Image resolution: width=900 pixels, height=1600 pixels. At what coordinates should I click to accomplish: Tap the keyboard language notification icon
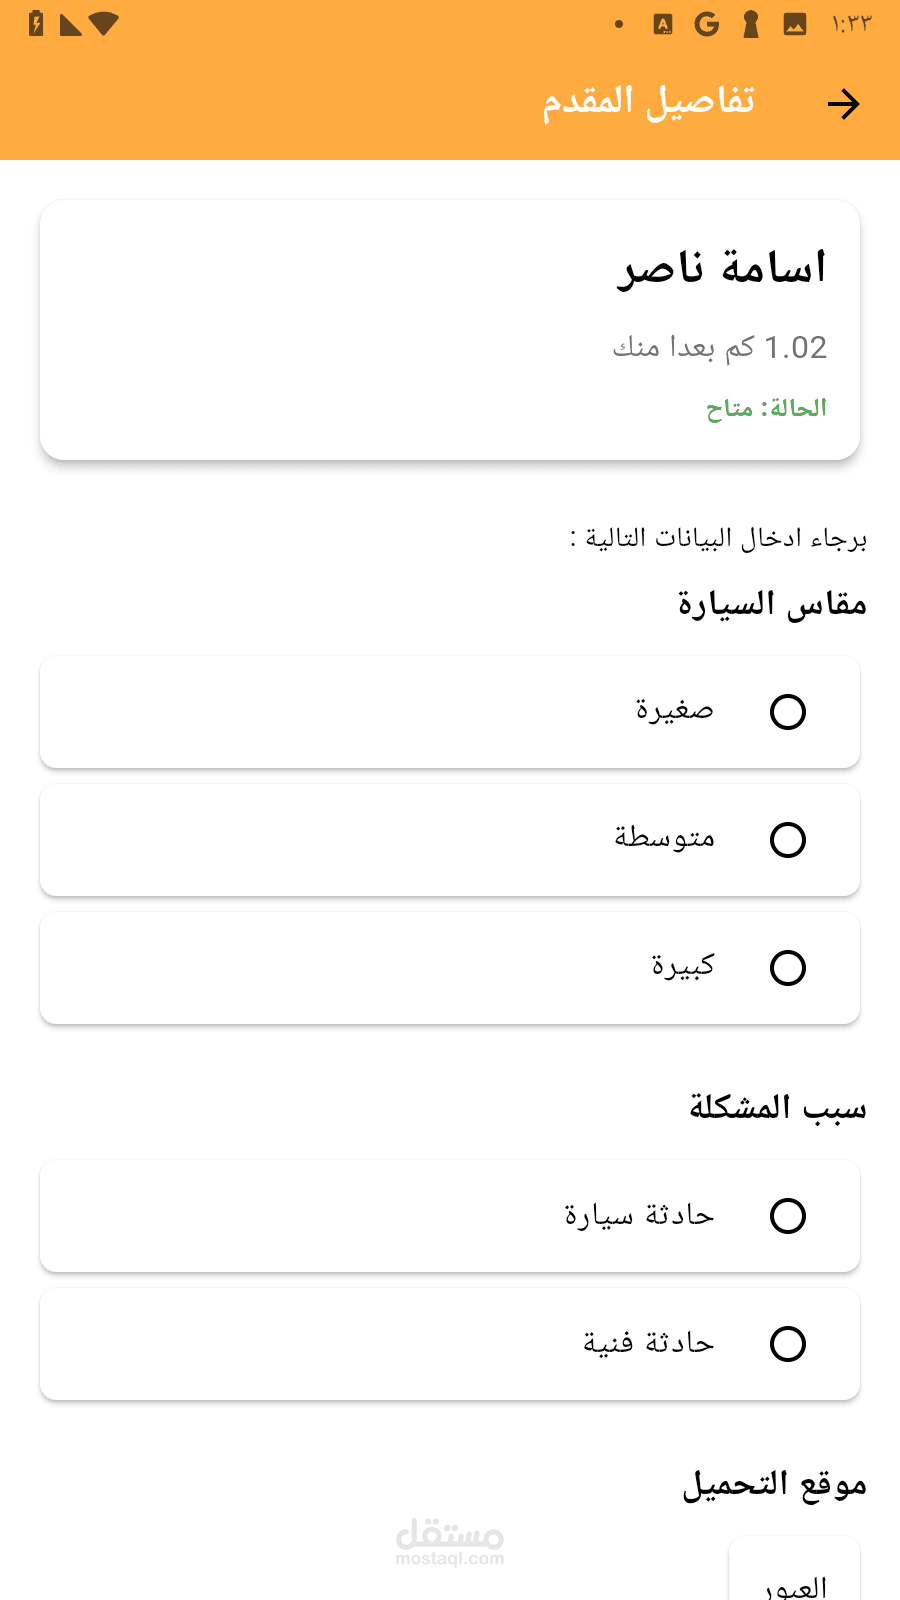(x=663, y=24)
